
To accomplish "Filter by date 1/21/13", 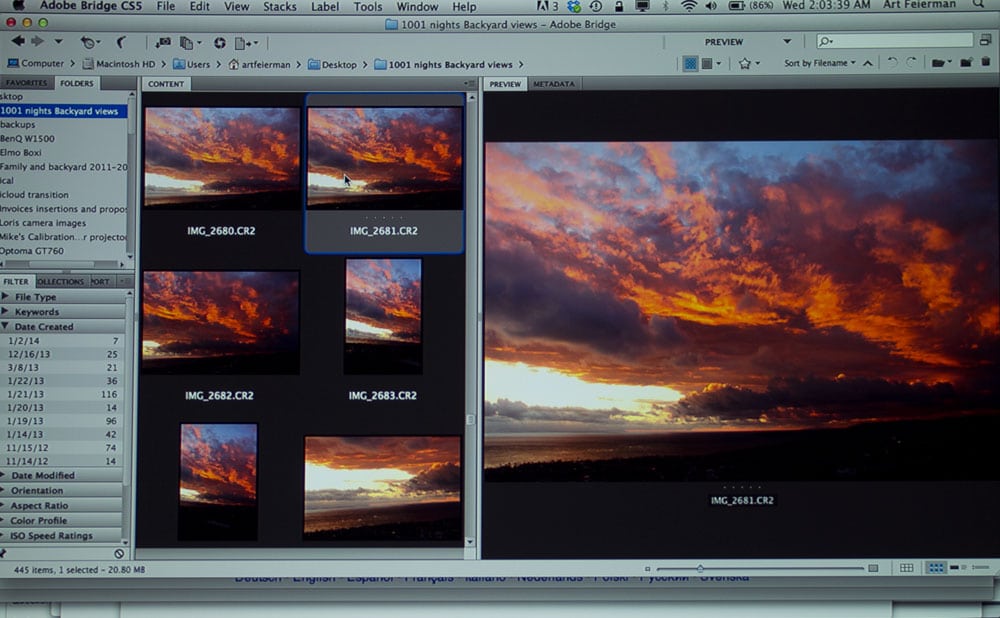I will (62, 394).
